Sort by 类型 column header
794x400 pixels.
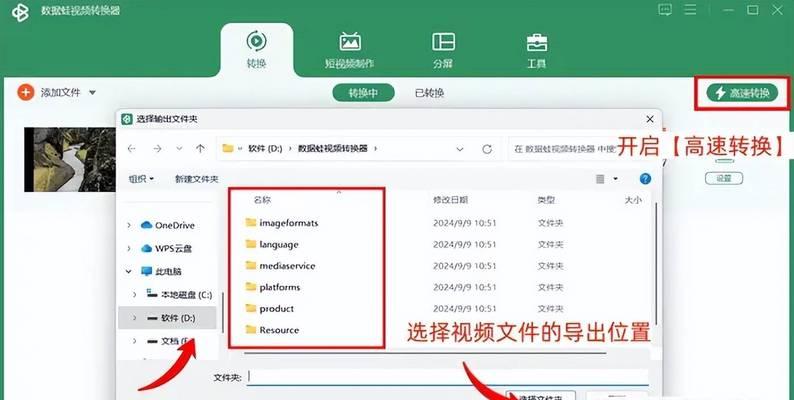(x=546, y=200)
